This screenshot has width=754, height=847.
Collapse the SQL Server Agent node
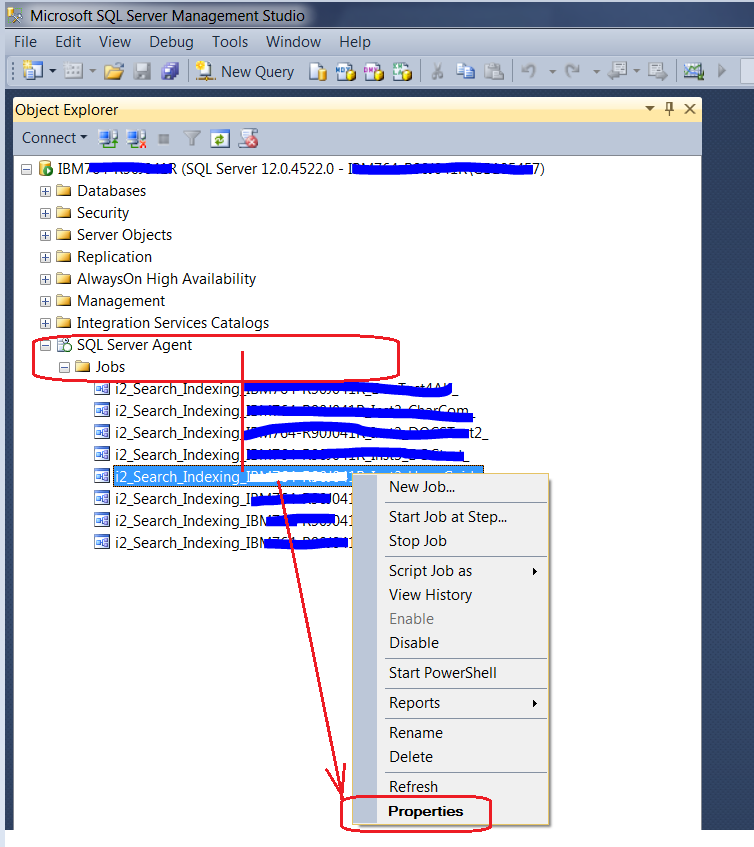[45, 345]
